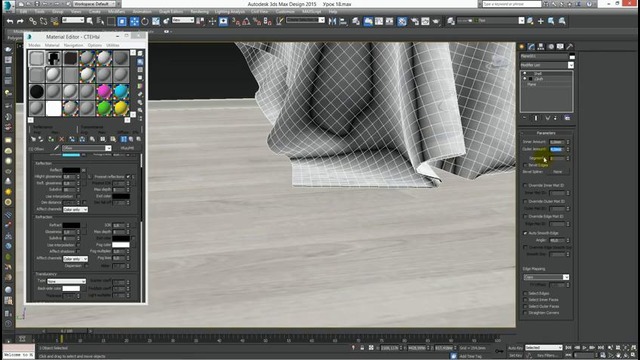This screenshot has width=640, height=360.
Task: Click Pin Stack icon below modifier stack
Action: coord(524,118)
